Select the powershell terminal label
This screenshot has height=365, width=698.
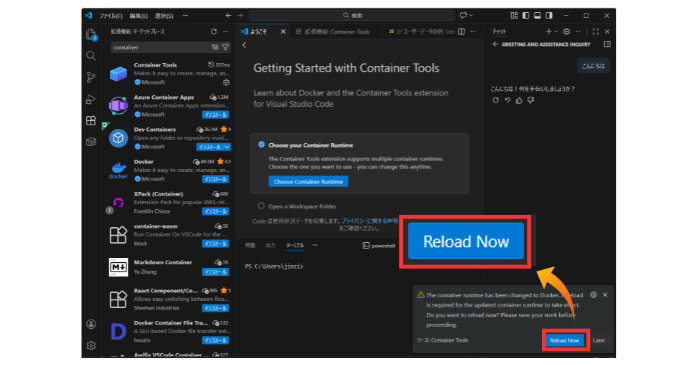(x=379, y=246)
